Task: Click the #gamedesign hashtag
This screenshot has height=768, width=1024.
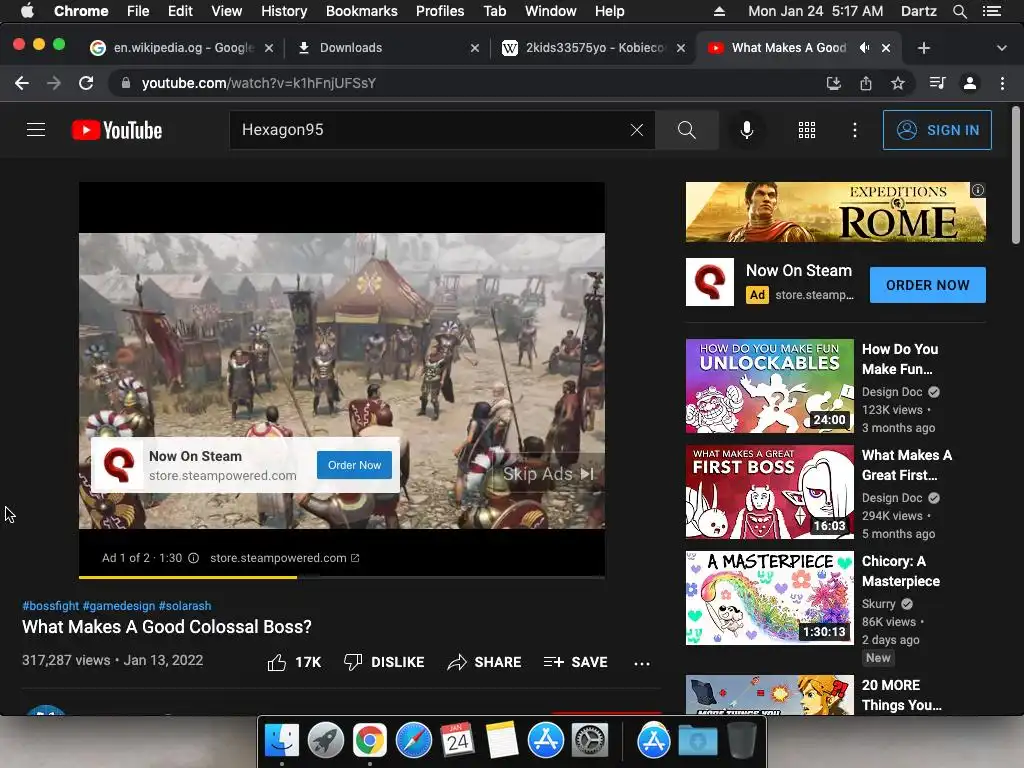Action: 119,606
